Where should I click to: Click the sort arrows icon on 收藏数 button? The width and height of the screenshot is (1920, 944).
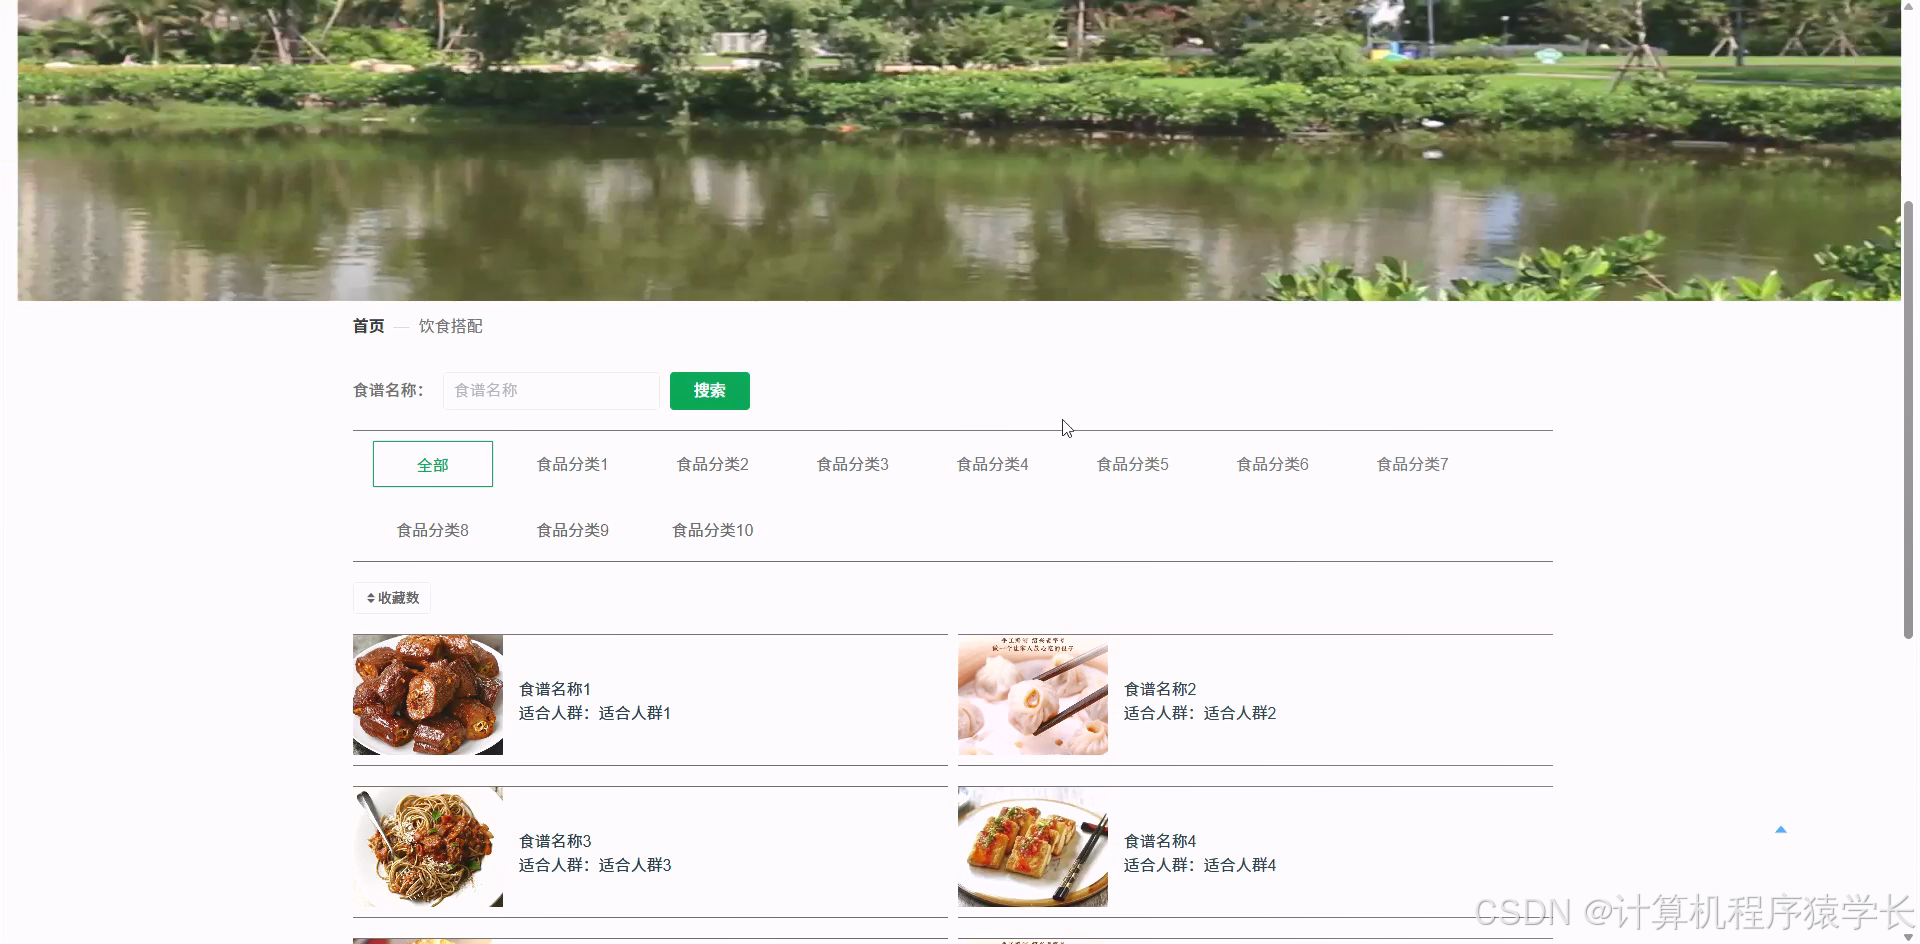[370, 597]
